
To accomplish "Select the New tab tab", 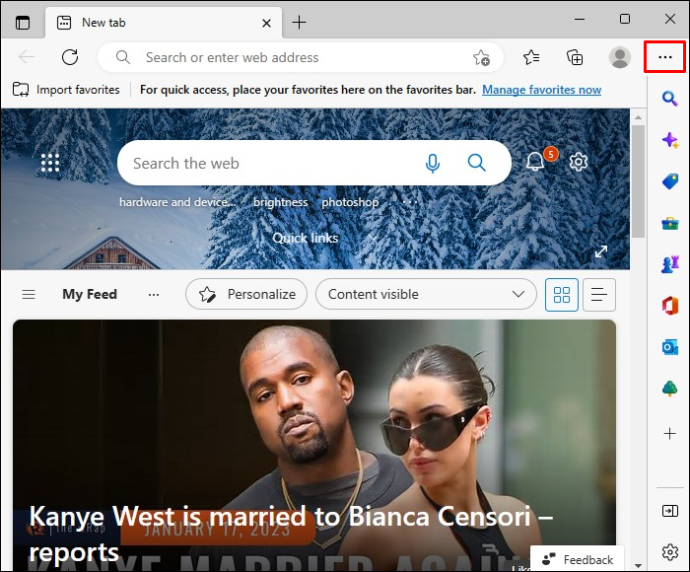I will [163, 22].
